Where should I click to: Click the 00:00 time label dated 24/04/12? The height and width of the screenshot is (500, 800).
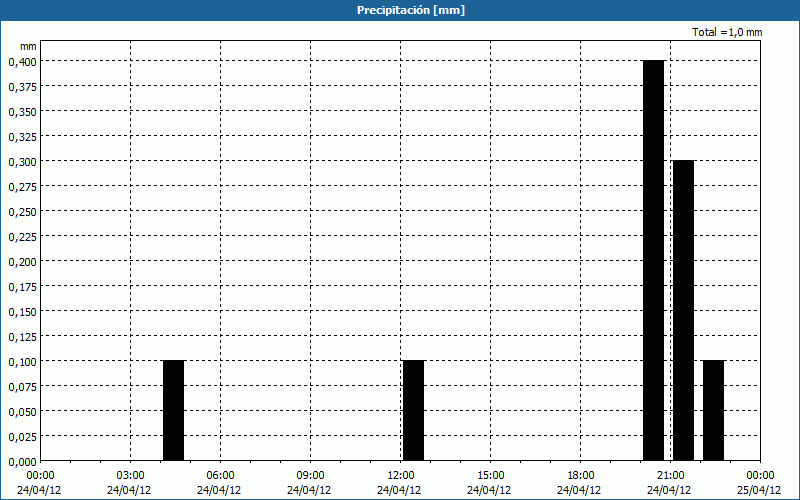click(x=39, y=476)
